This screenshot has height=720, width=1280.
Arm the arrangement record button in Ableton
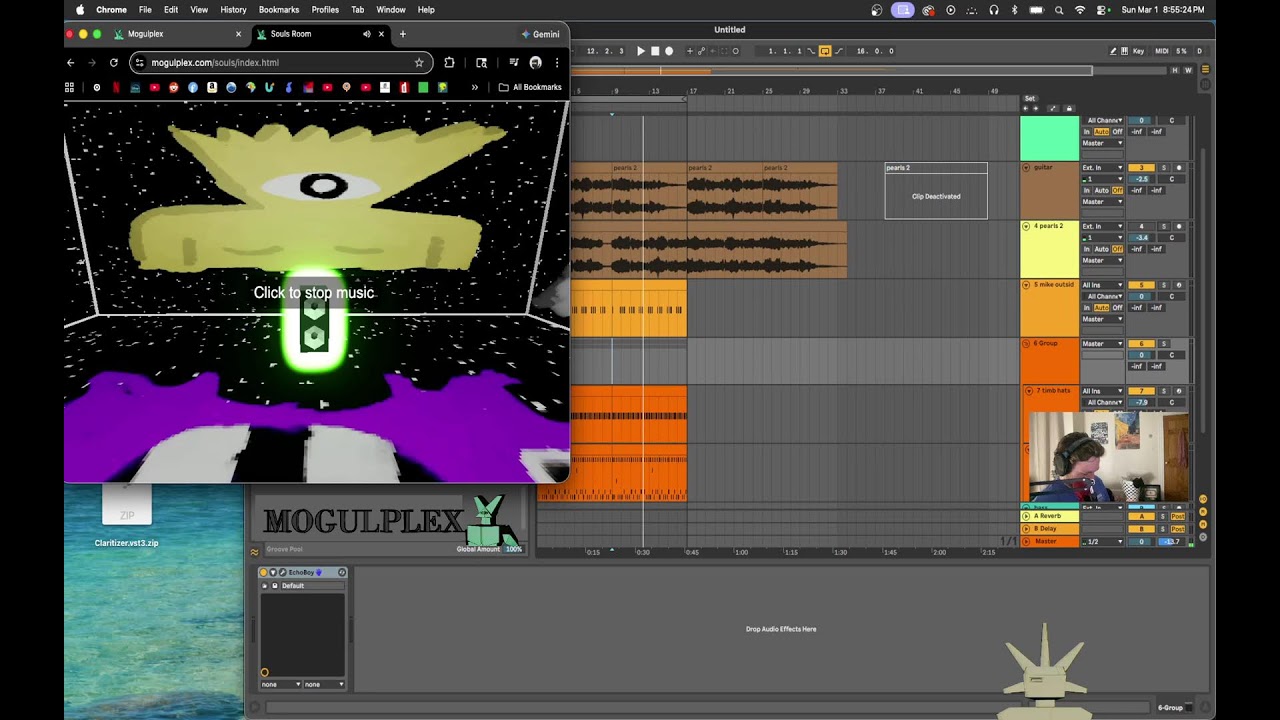[x=669, y=51]
